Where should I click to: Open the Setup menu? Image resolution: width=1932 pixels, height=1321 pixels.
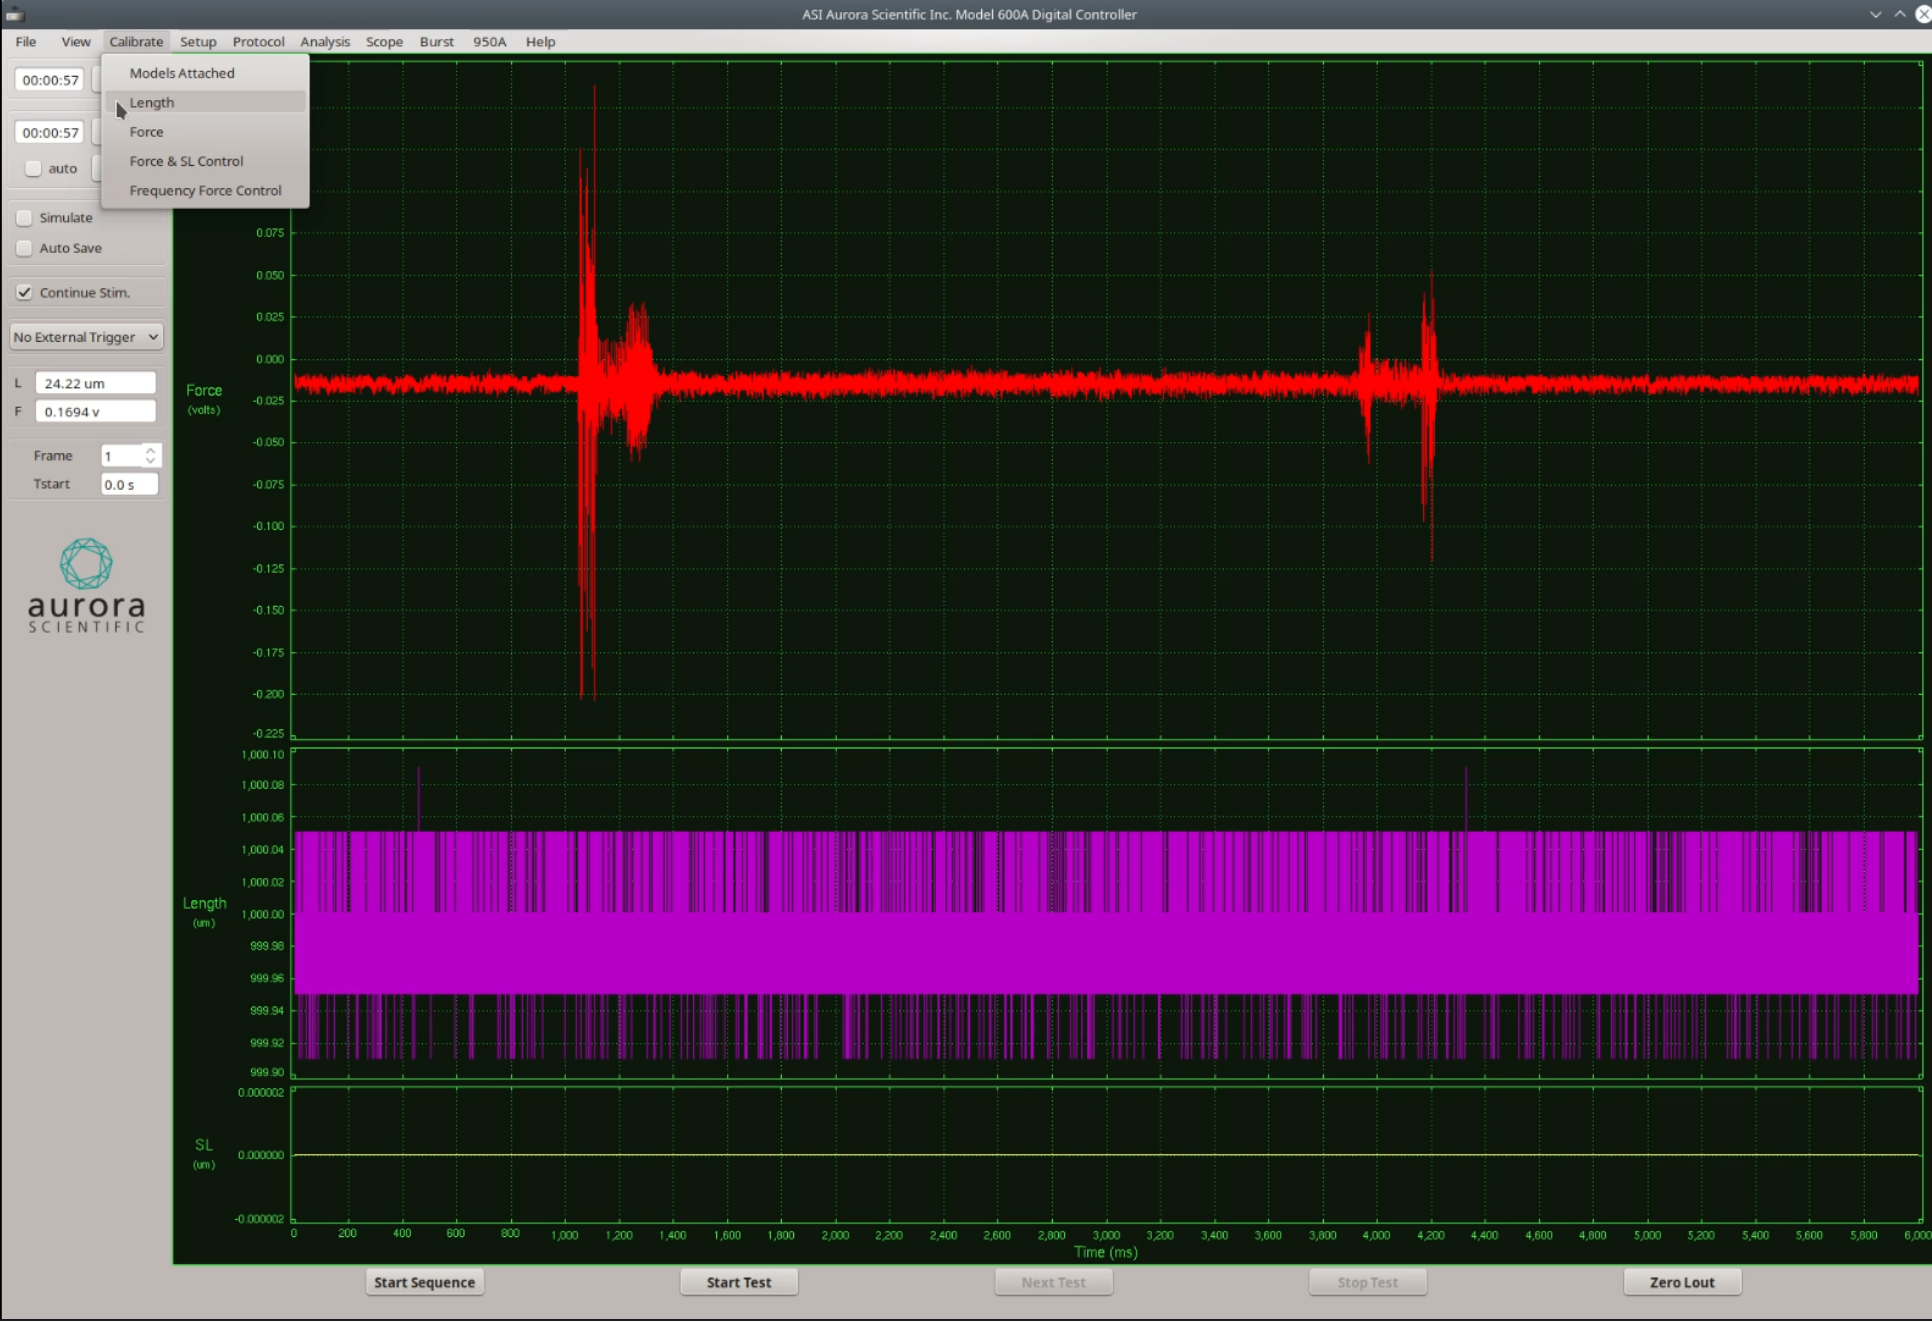(198, 41)
